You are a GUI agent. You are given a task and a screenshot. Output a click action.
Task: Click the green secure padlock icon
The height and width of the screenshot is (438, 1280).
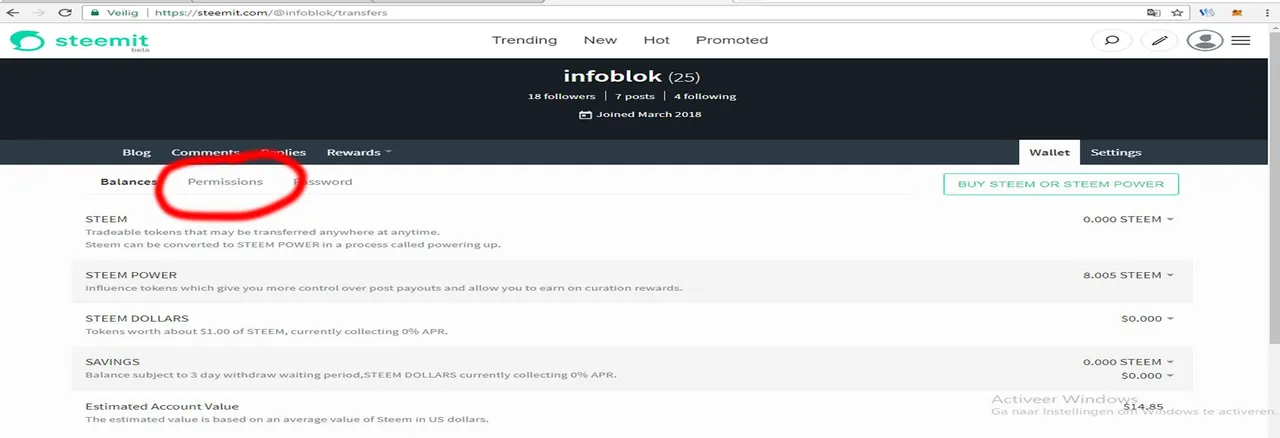point(94,13)
